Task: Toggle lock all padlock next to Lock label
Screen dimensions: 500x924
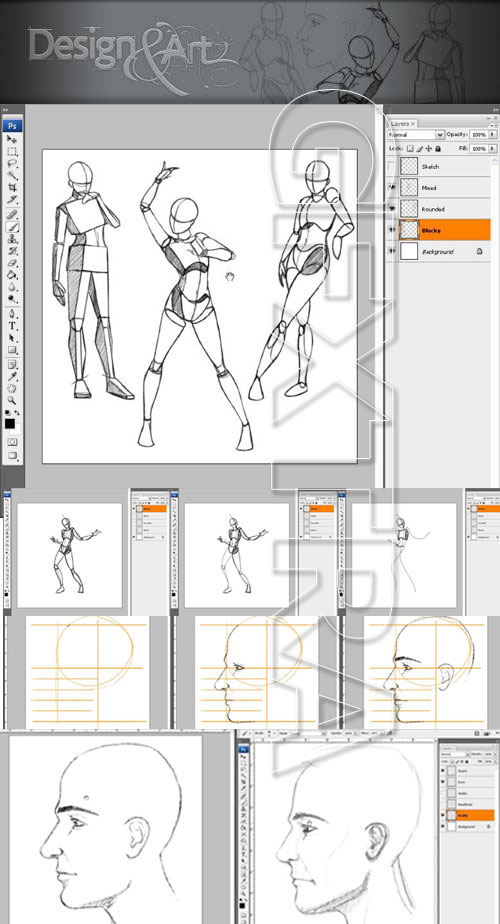Action: pyautogui.click(x=438, y=148)
